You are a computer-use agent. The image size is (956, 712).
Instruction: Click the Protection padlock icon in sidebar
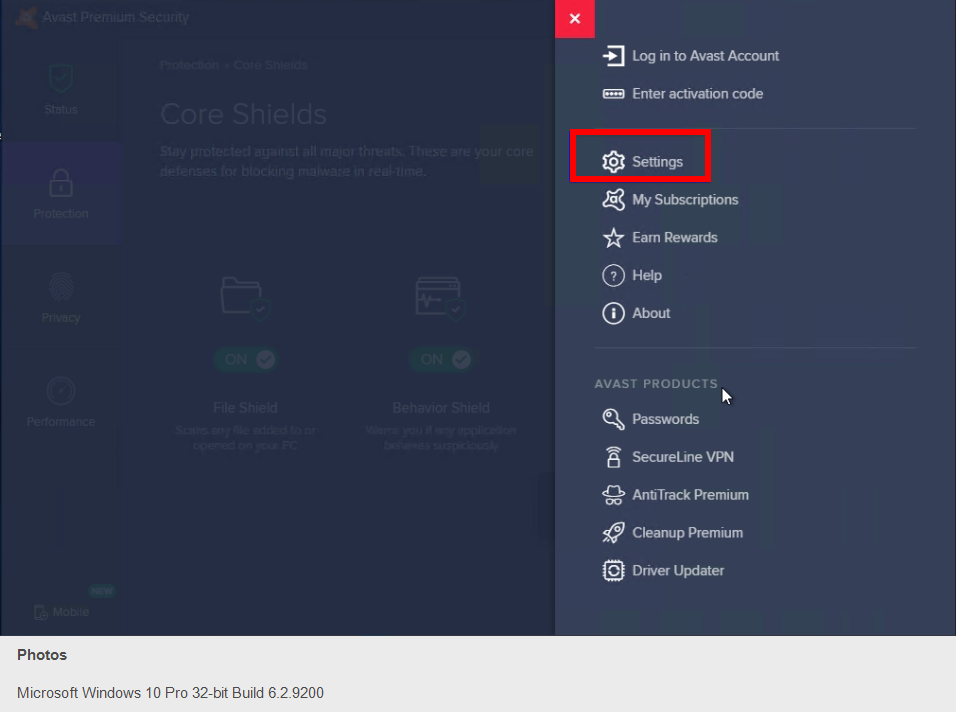pyautogui.click(x=61, y=183)
